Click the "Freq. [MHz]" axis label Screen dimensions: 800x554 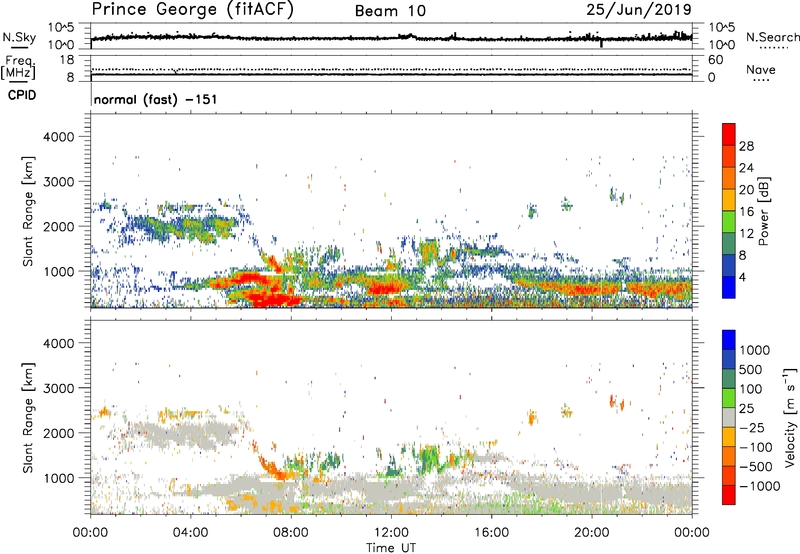tap(18, 67)
